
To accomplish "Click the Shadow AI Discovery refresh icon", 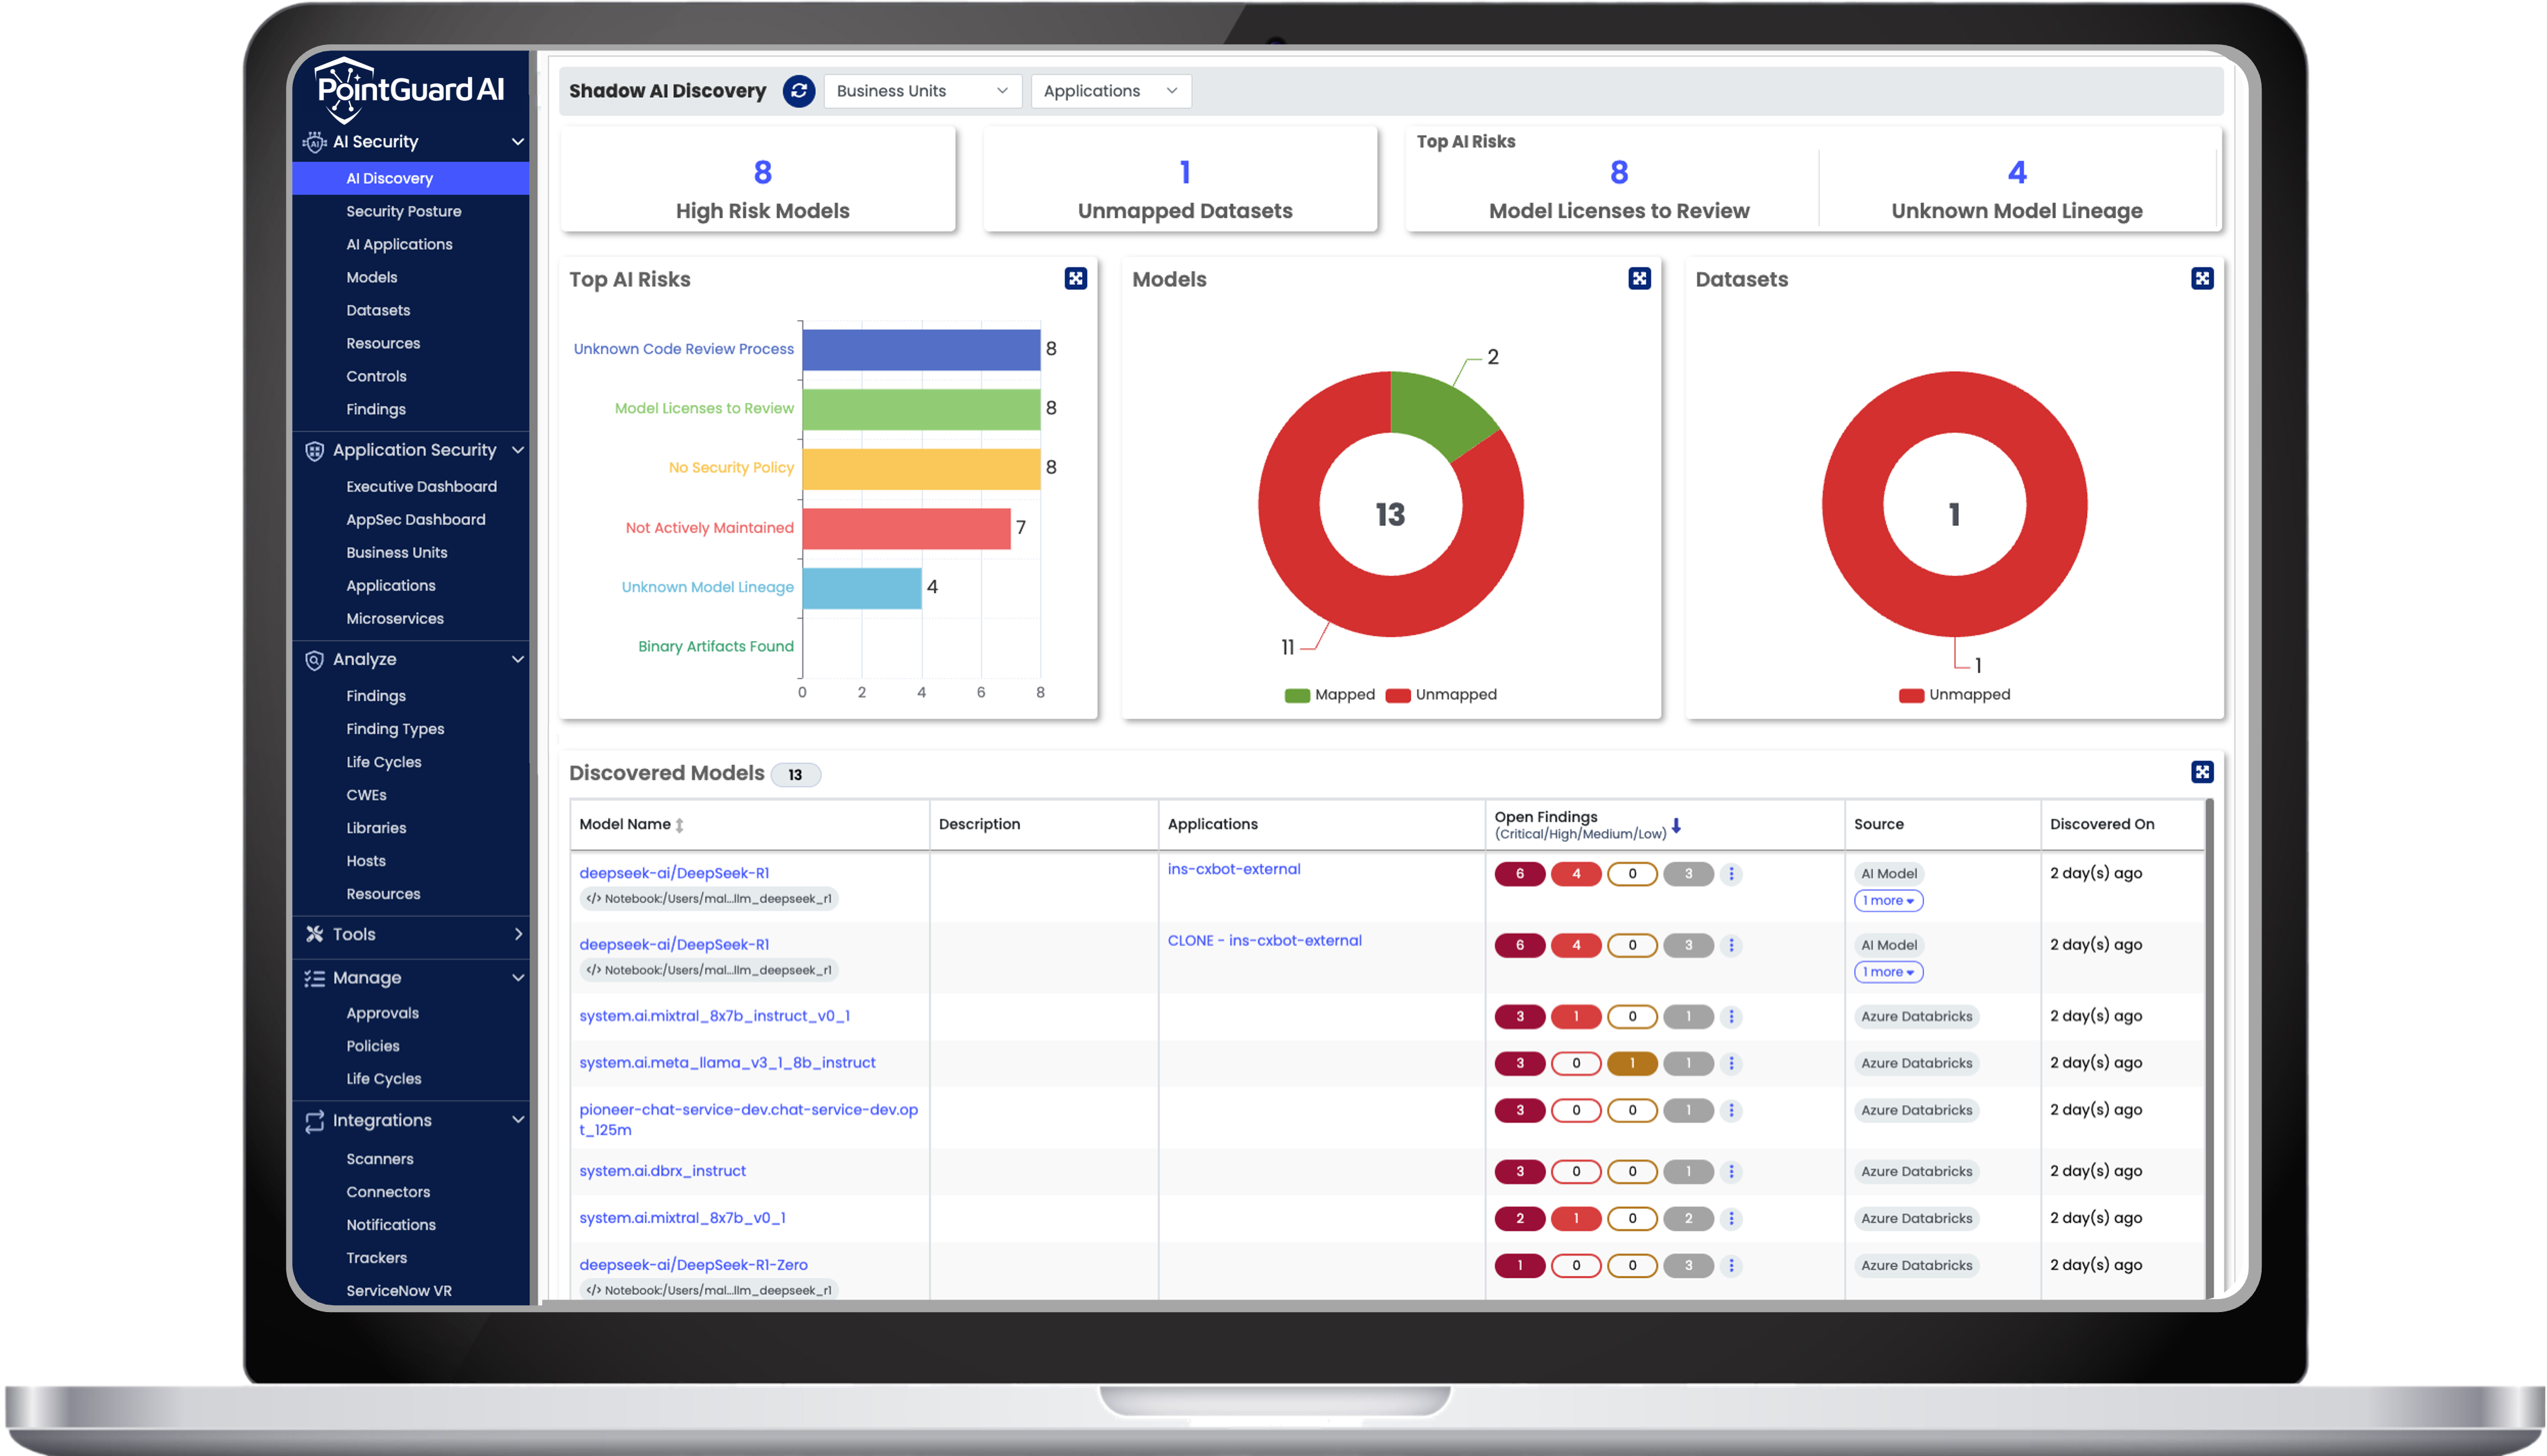I will pos(798,91).
